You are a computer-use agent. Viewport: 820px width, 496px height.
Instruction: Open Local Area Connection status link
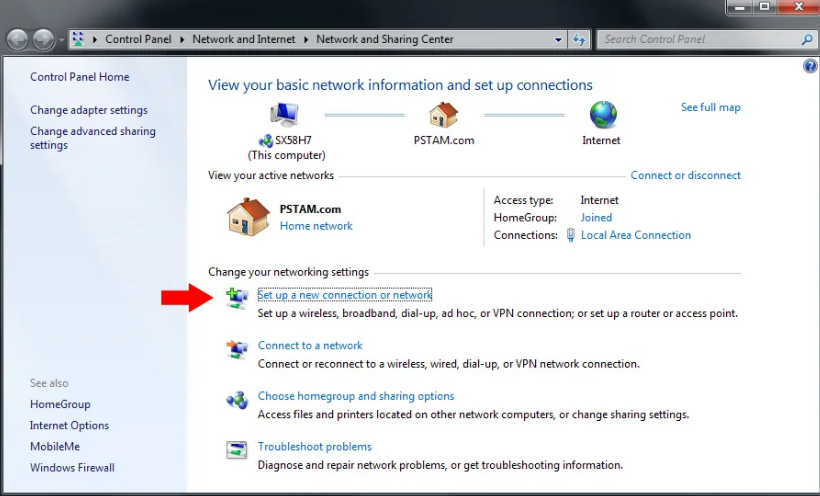tap(636, 235)
